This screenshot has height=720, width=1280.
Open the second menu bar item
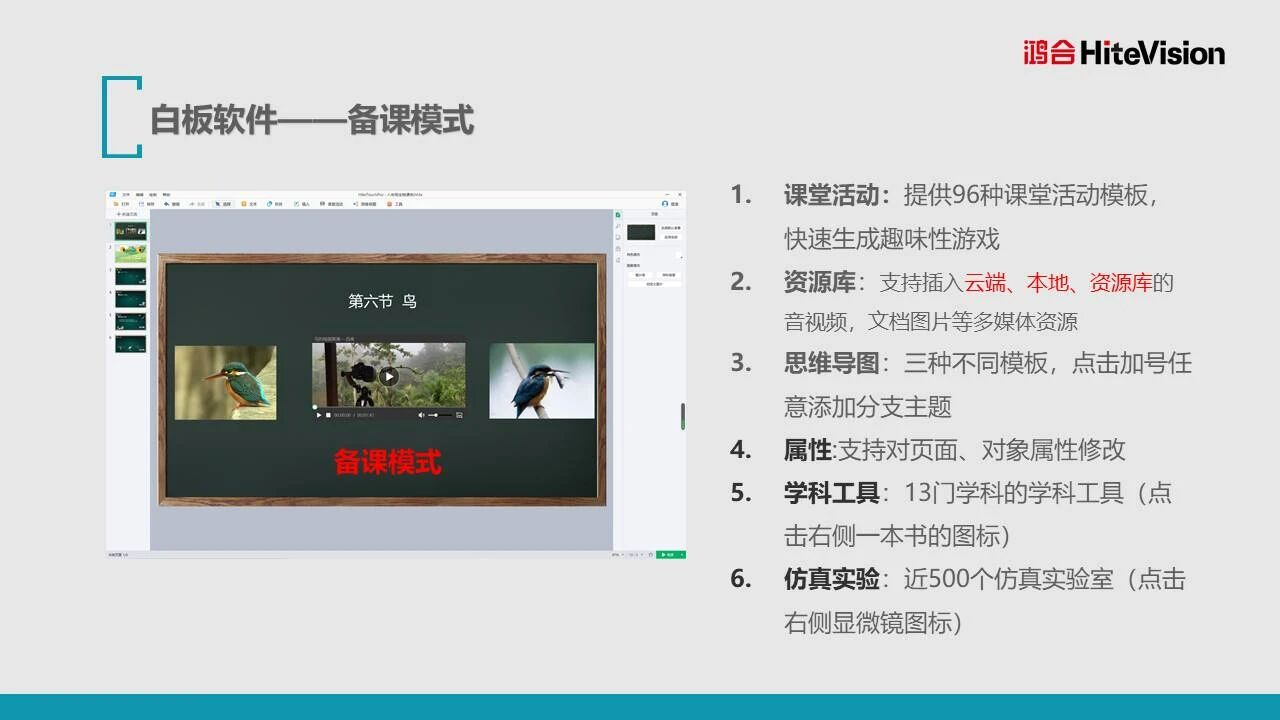tap(140, 194)
